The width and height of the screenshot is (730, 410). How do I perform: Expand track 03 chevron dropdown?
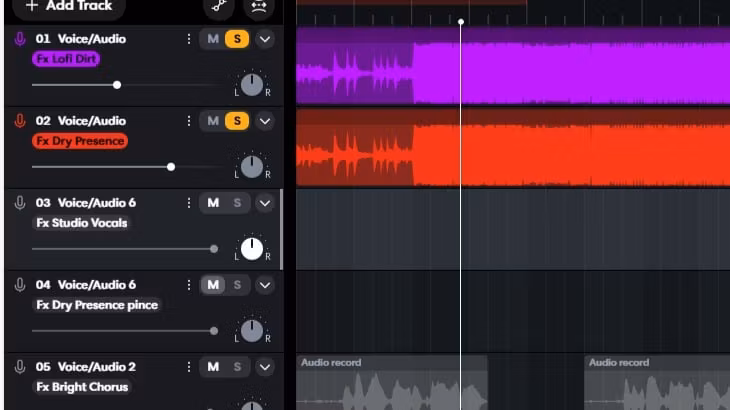pos(265,203)
